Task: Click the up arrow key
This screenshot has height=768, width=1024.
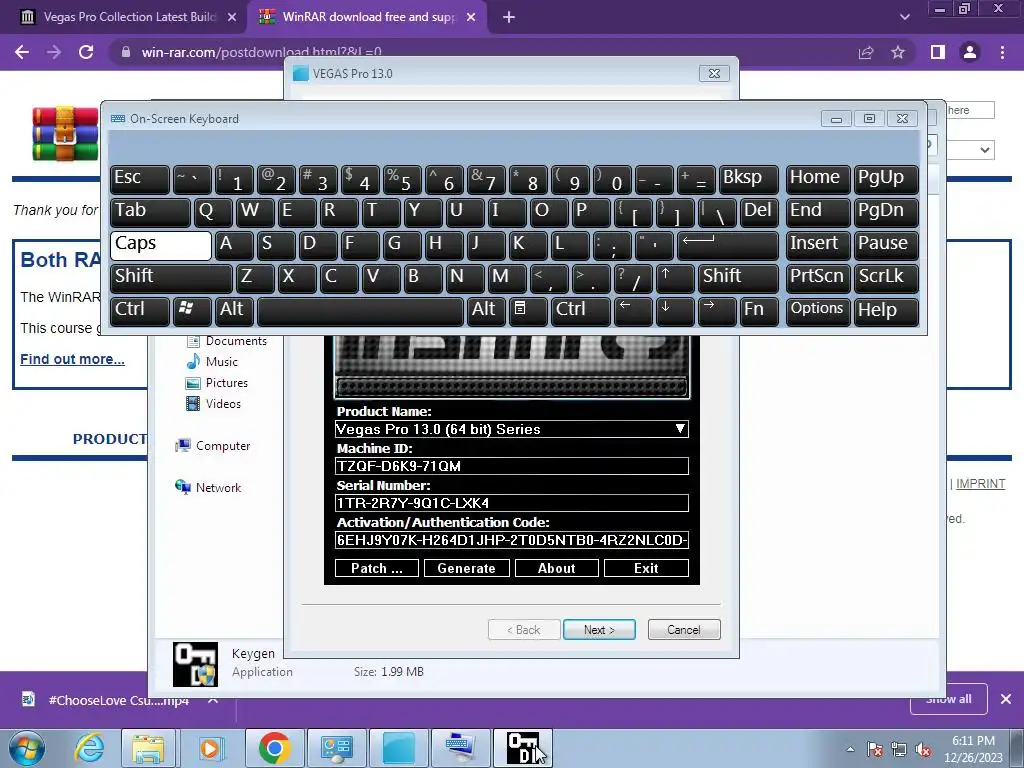Action: coord(675,278)
